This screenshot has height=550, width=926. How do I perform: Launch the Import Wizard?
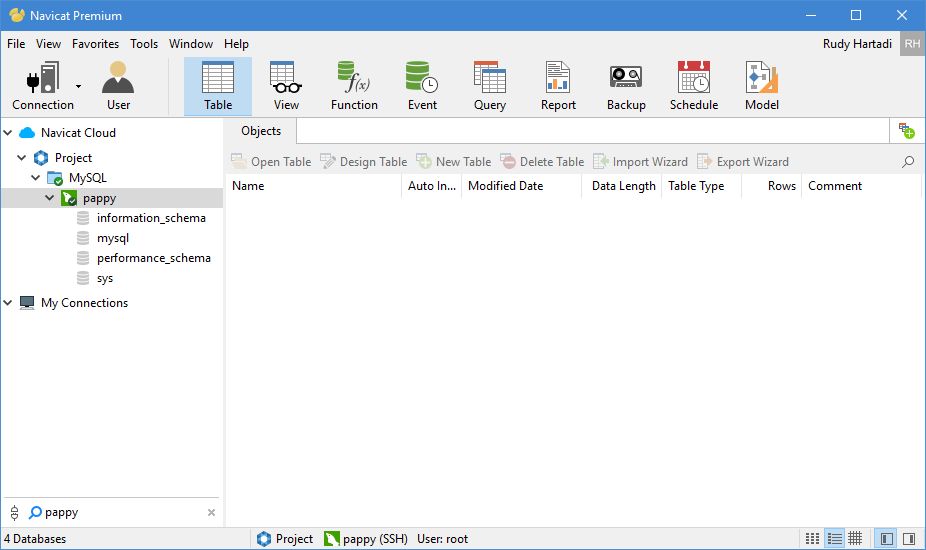click(x=640, y=161)
